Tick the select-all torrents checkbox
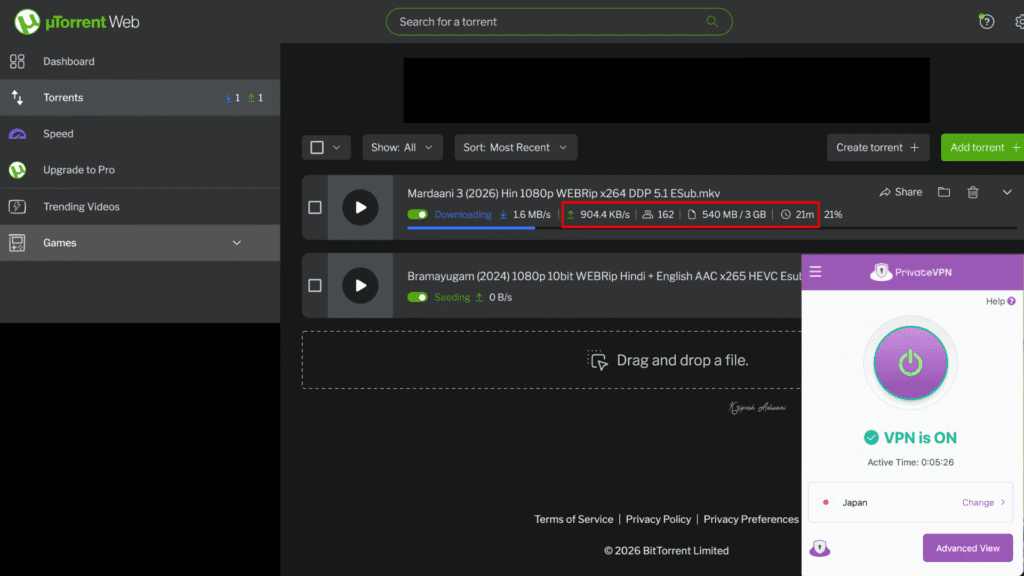This screenshot has height=576, width=1024. 317,148
